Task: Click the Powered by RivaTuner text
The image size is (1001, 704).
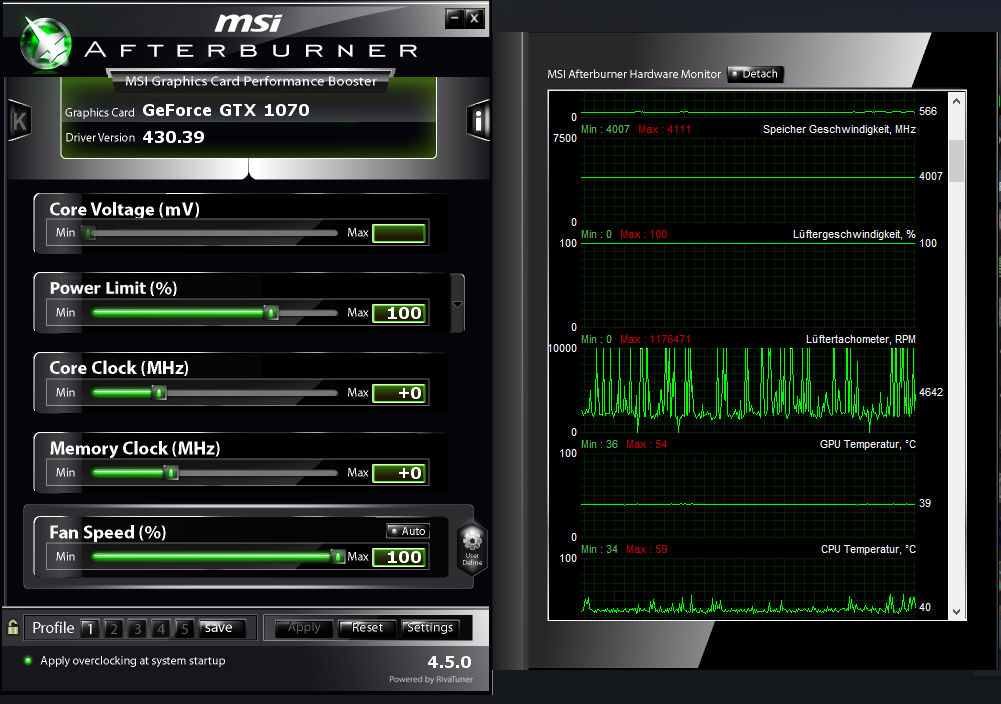Action: click(x=431, y=679)
